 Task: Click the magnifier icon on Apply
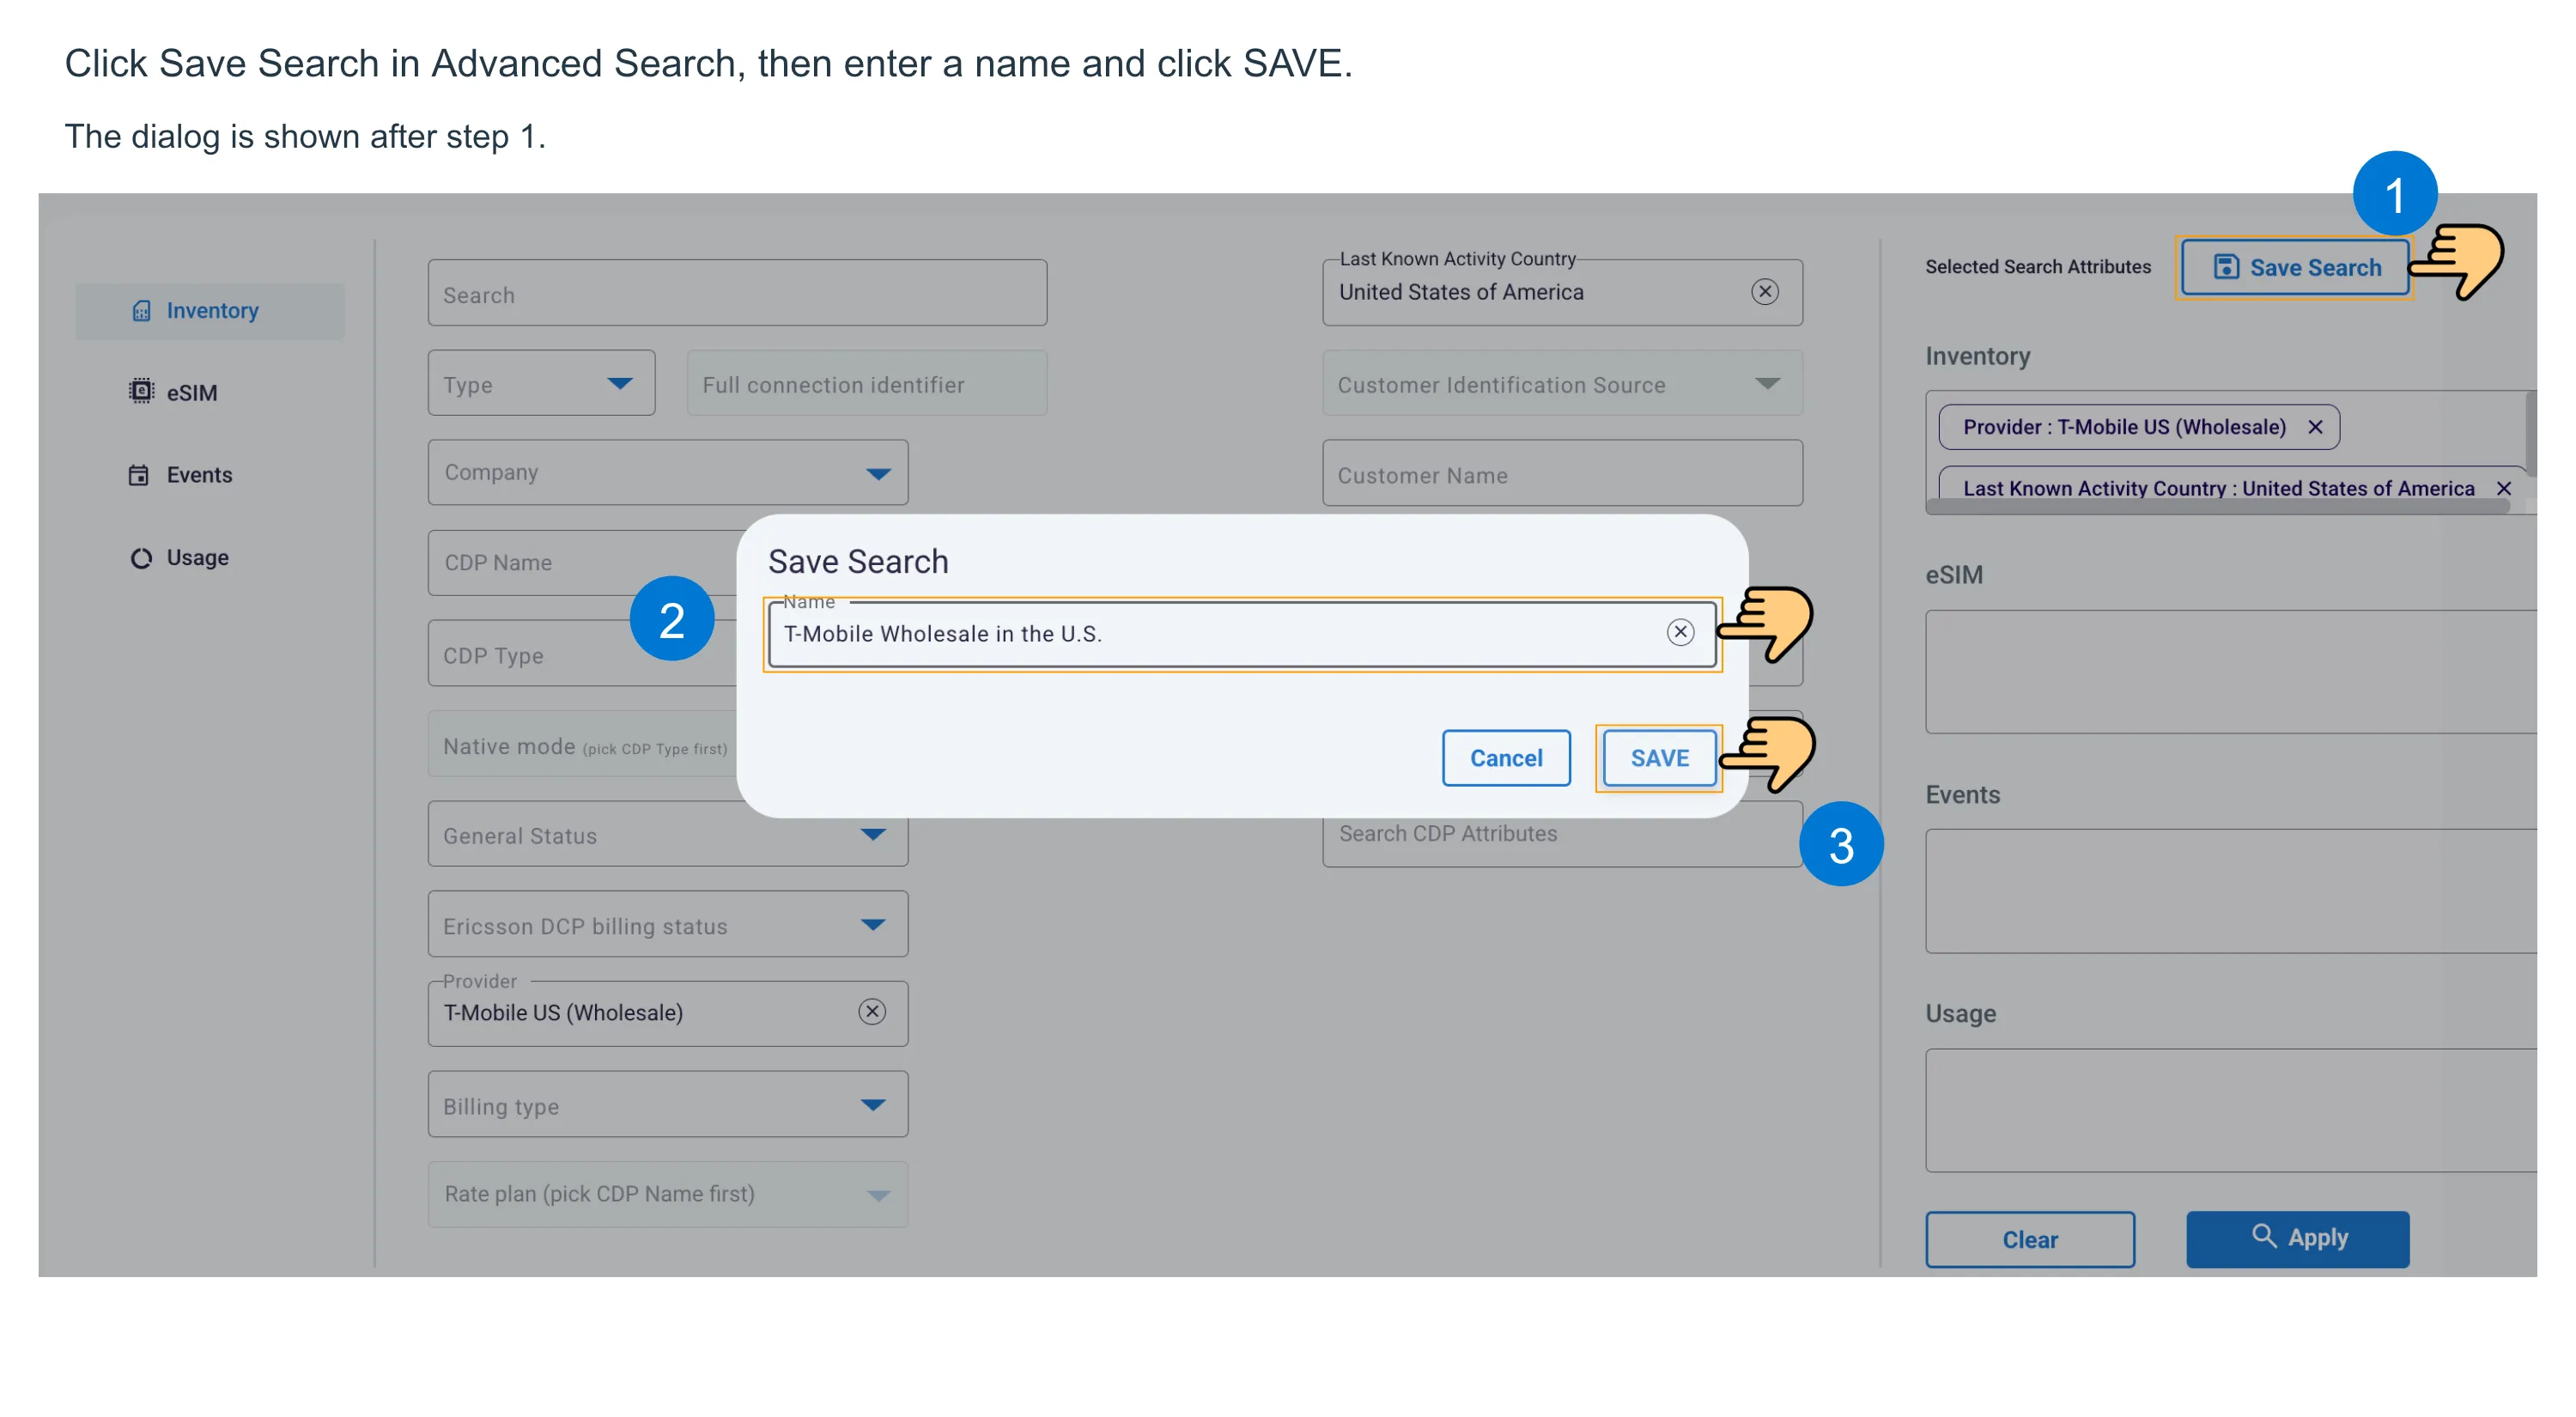pyautogui.click(x=2263, y=1236)
